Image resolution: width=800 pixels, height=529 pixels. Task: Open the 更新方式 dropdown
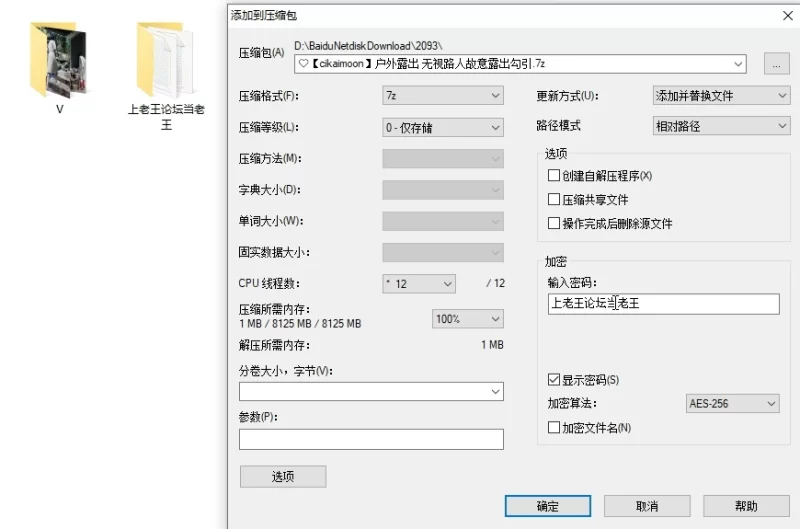[721, 95]
